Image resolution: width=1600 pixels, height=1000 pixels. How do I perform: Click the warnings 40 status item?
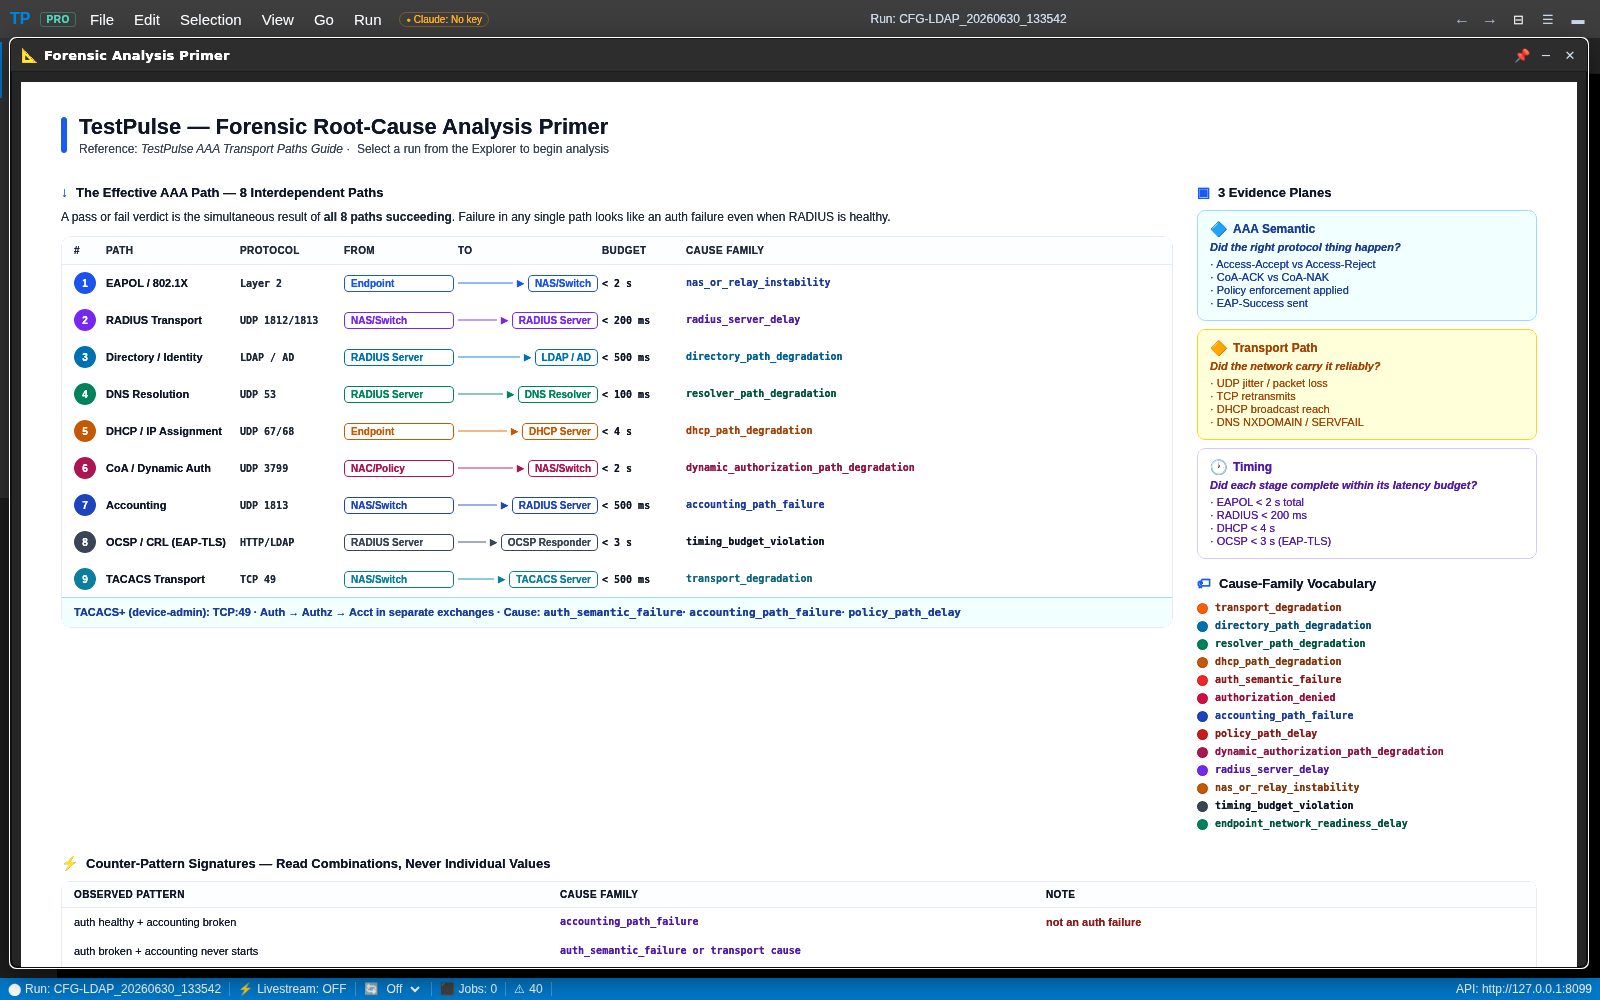tap(528, 989)
